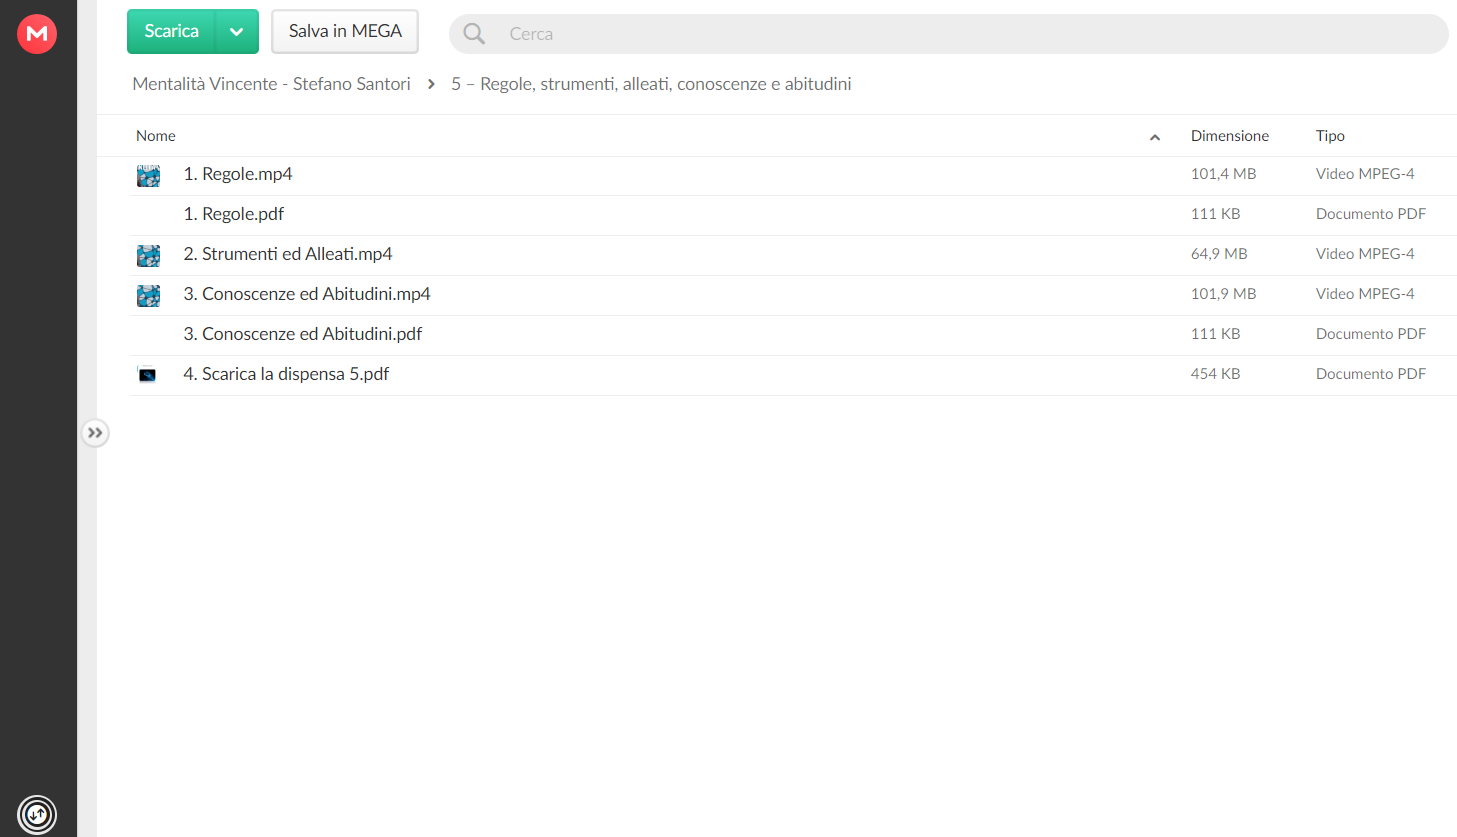Screen dimensions: 1457x837
Task: Click 111 KB size of 1. Regole.pdf
Action: 1215,214
